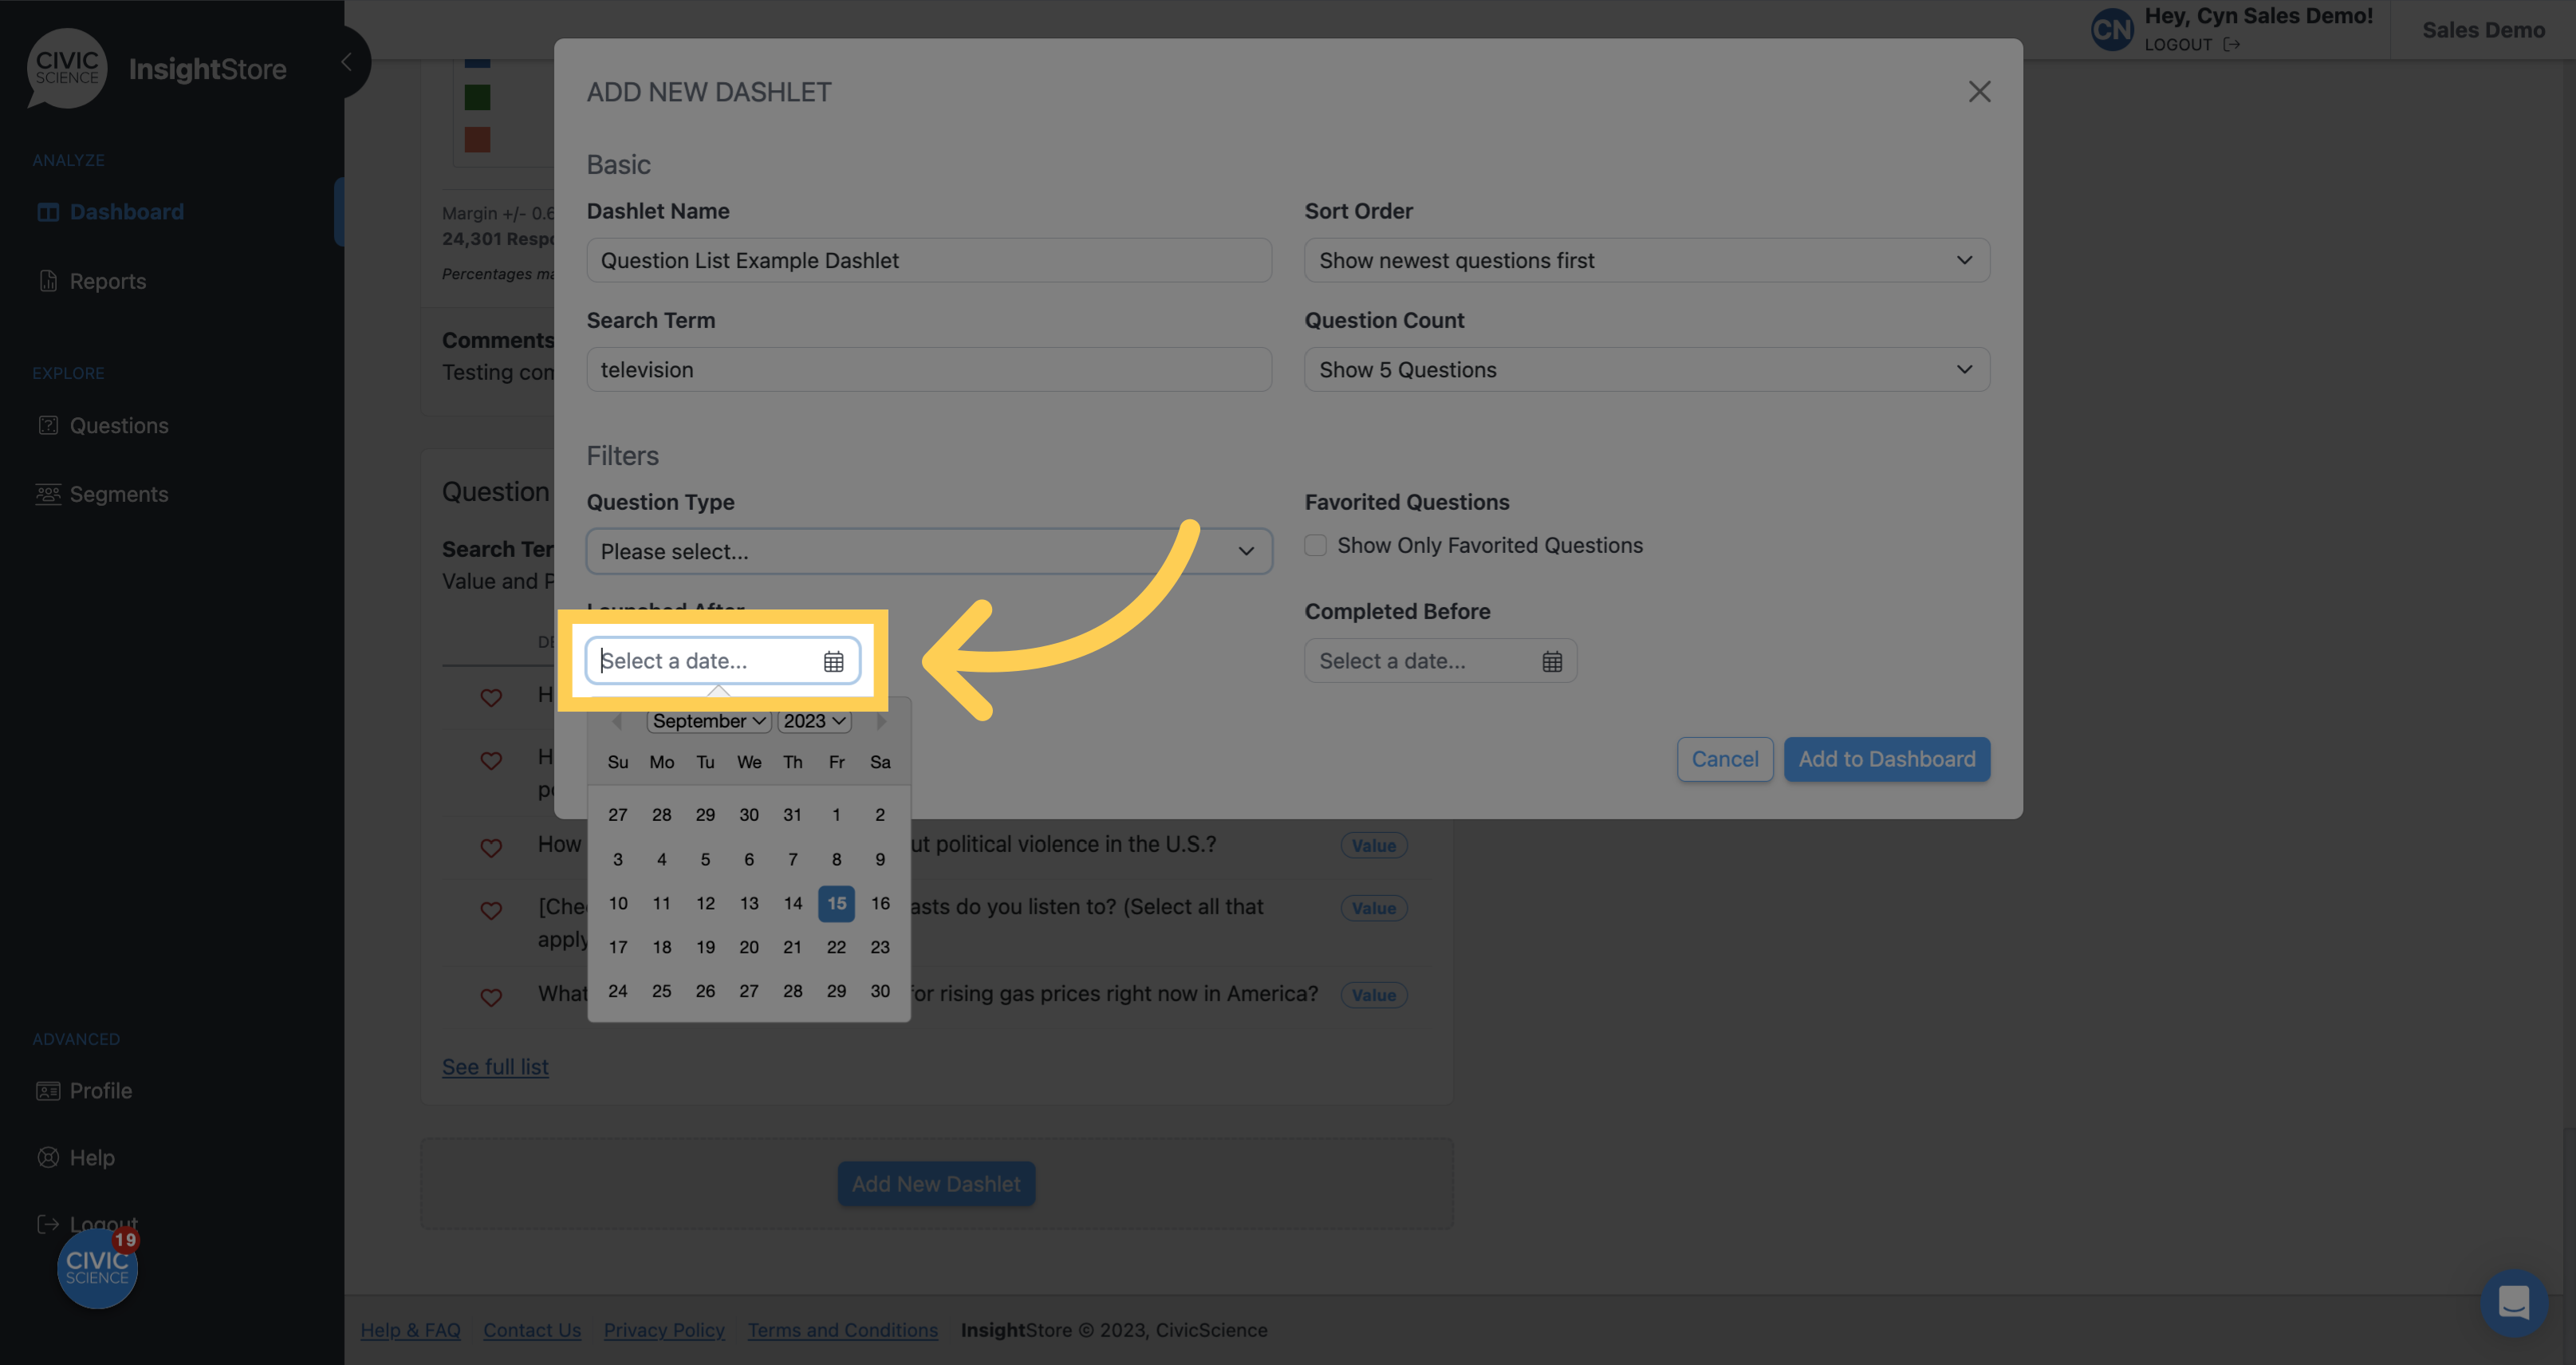Viewport: 2576px width, 1365px height.
Task: Click the Questions sidebar icon
Action: [48, 424]
